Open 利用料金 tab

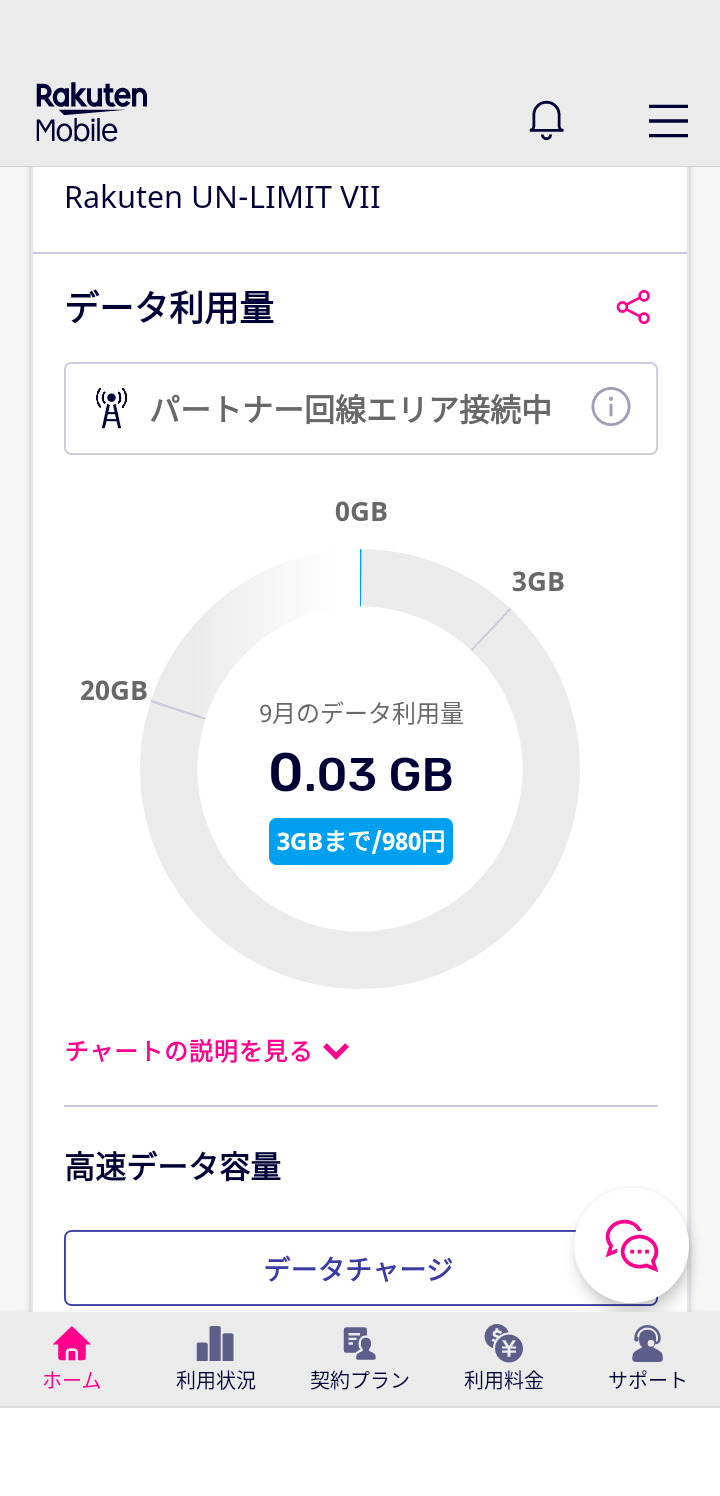503,1358
